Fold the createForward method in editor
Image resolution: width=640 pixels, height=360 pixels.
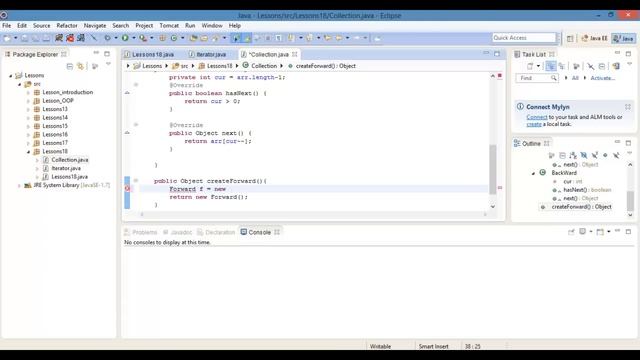tap(136, 180)
